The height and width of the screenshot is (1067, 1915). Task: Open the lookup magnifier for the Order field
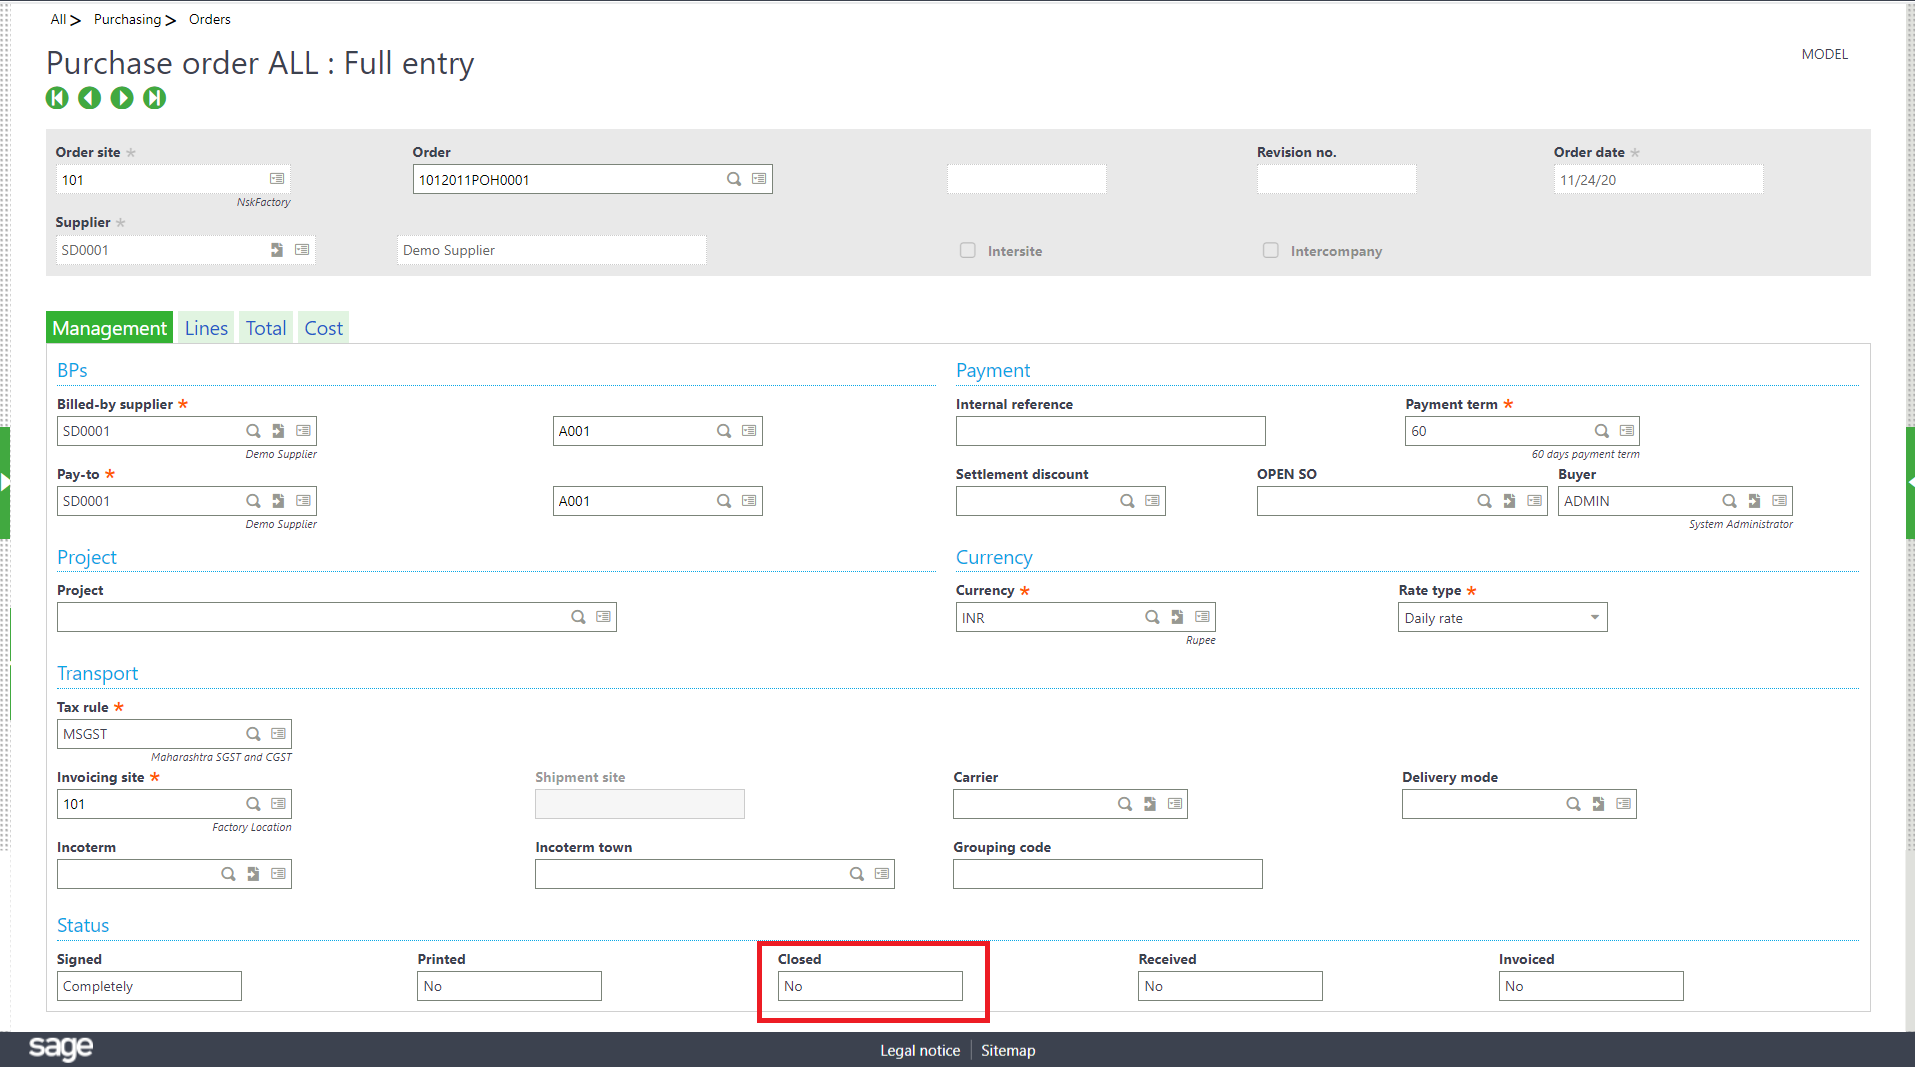click(x=733, y=179)
